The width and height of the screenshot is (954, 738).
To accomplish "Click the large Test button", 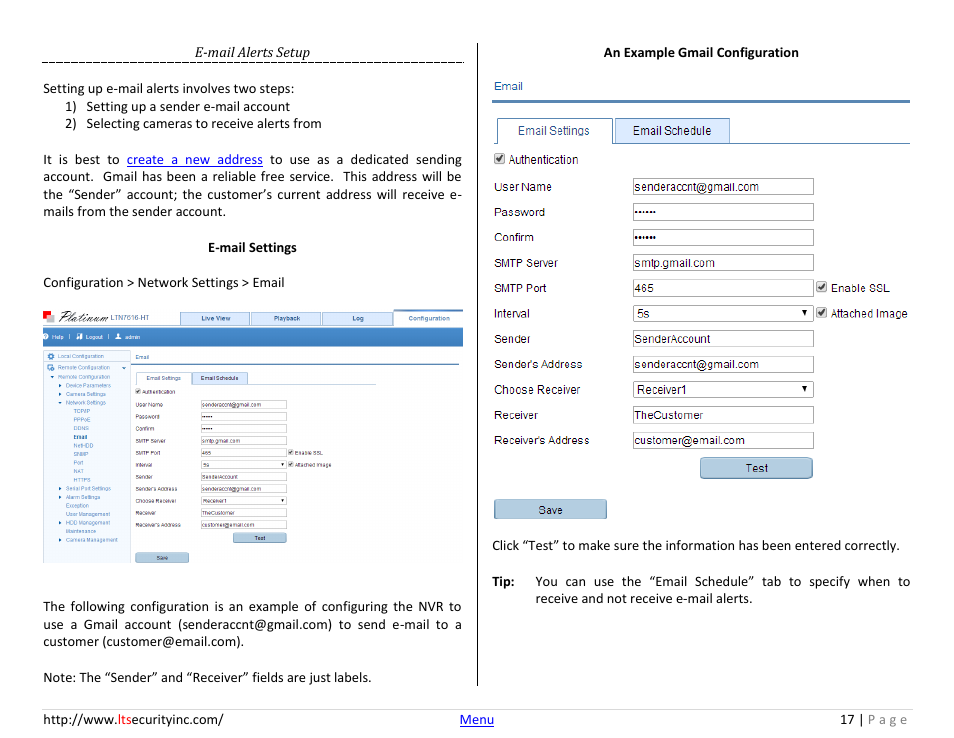I will (756, 468).
